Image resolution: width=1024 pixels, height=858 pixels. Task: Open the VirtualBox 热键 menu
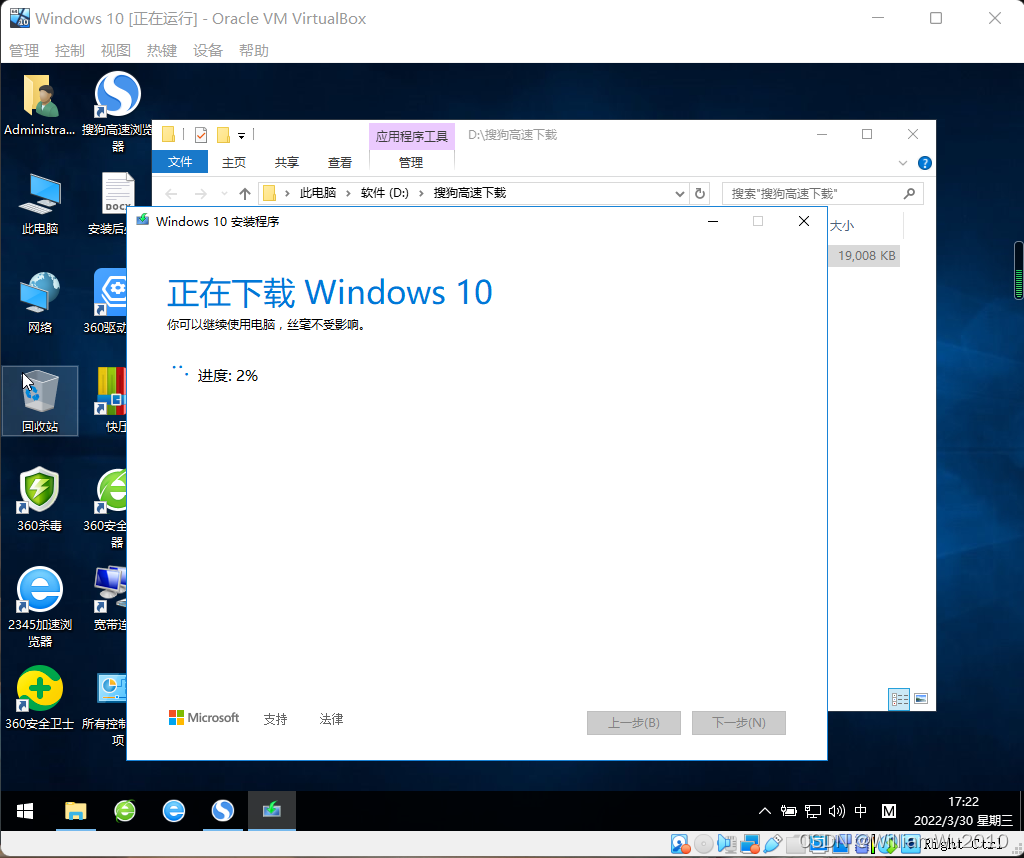click(162, 50)
